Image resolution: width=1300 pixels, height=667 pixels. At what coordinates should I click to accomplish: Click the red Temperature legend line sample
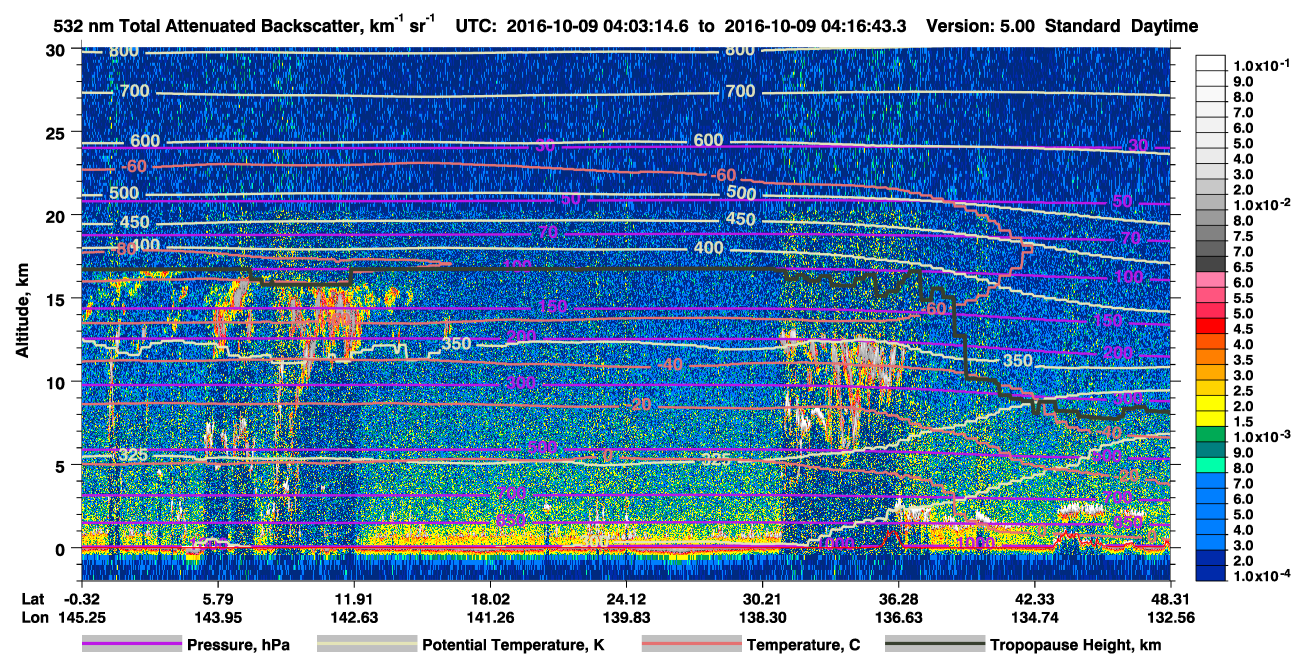point(691,645)
